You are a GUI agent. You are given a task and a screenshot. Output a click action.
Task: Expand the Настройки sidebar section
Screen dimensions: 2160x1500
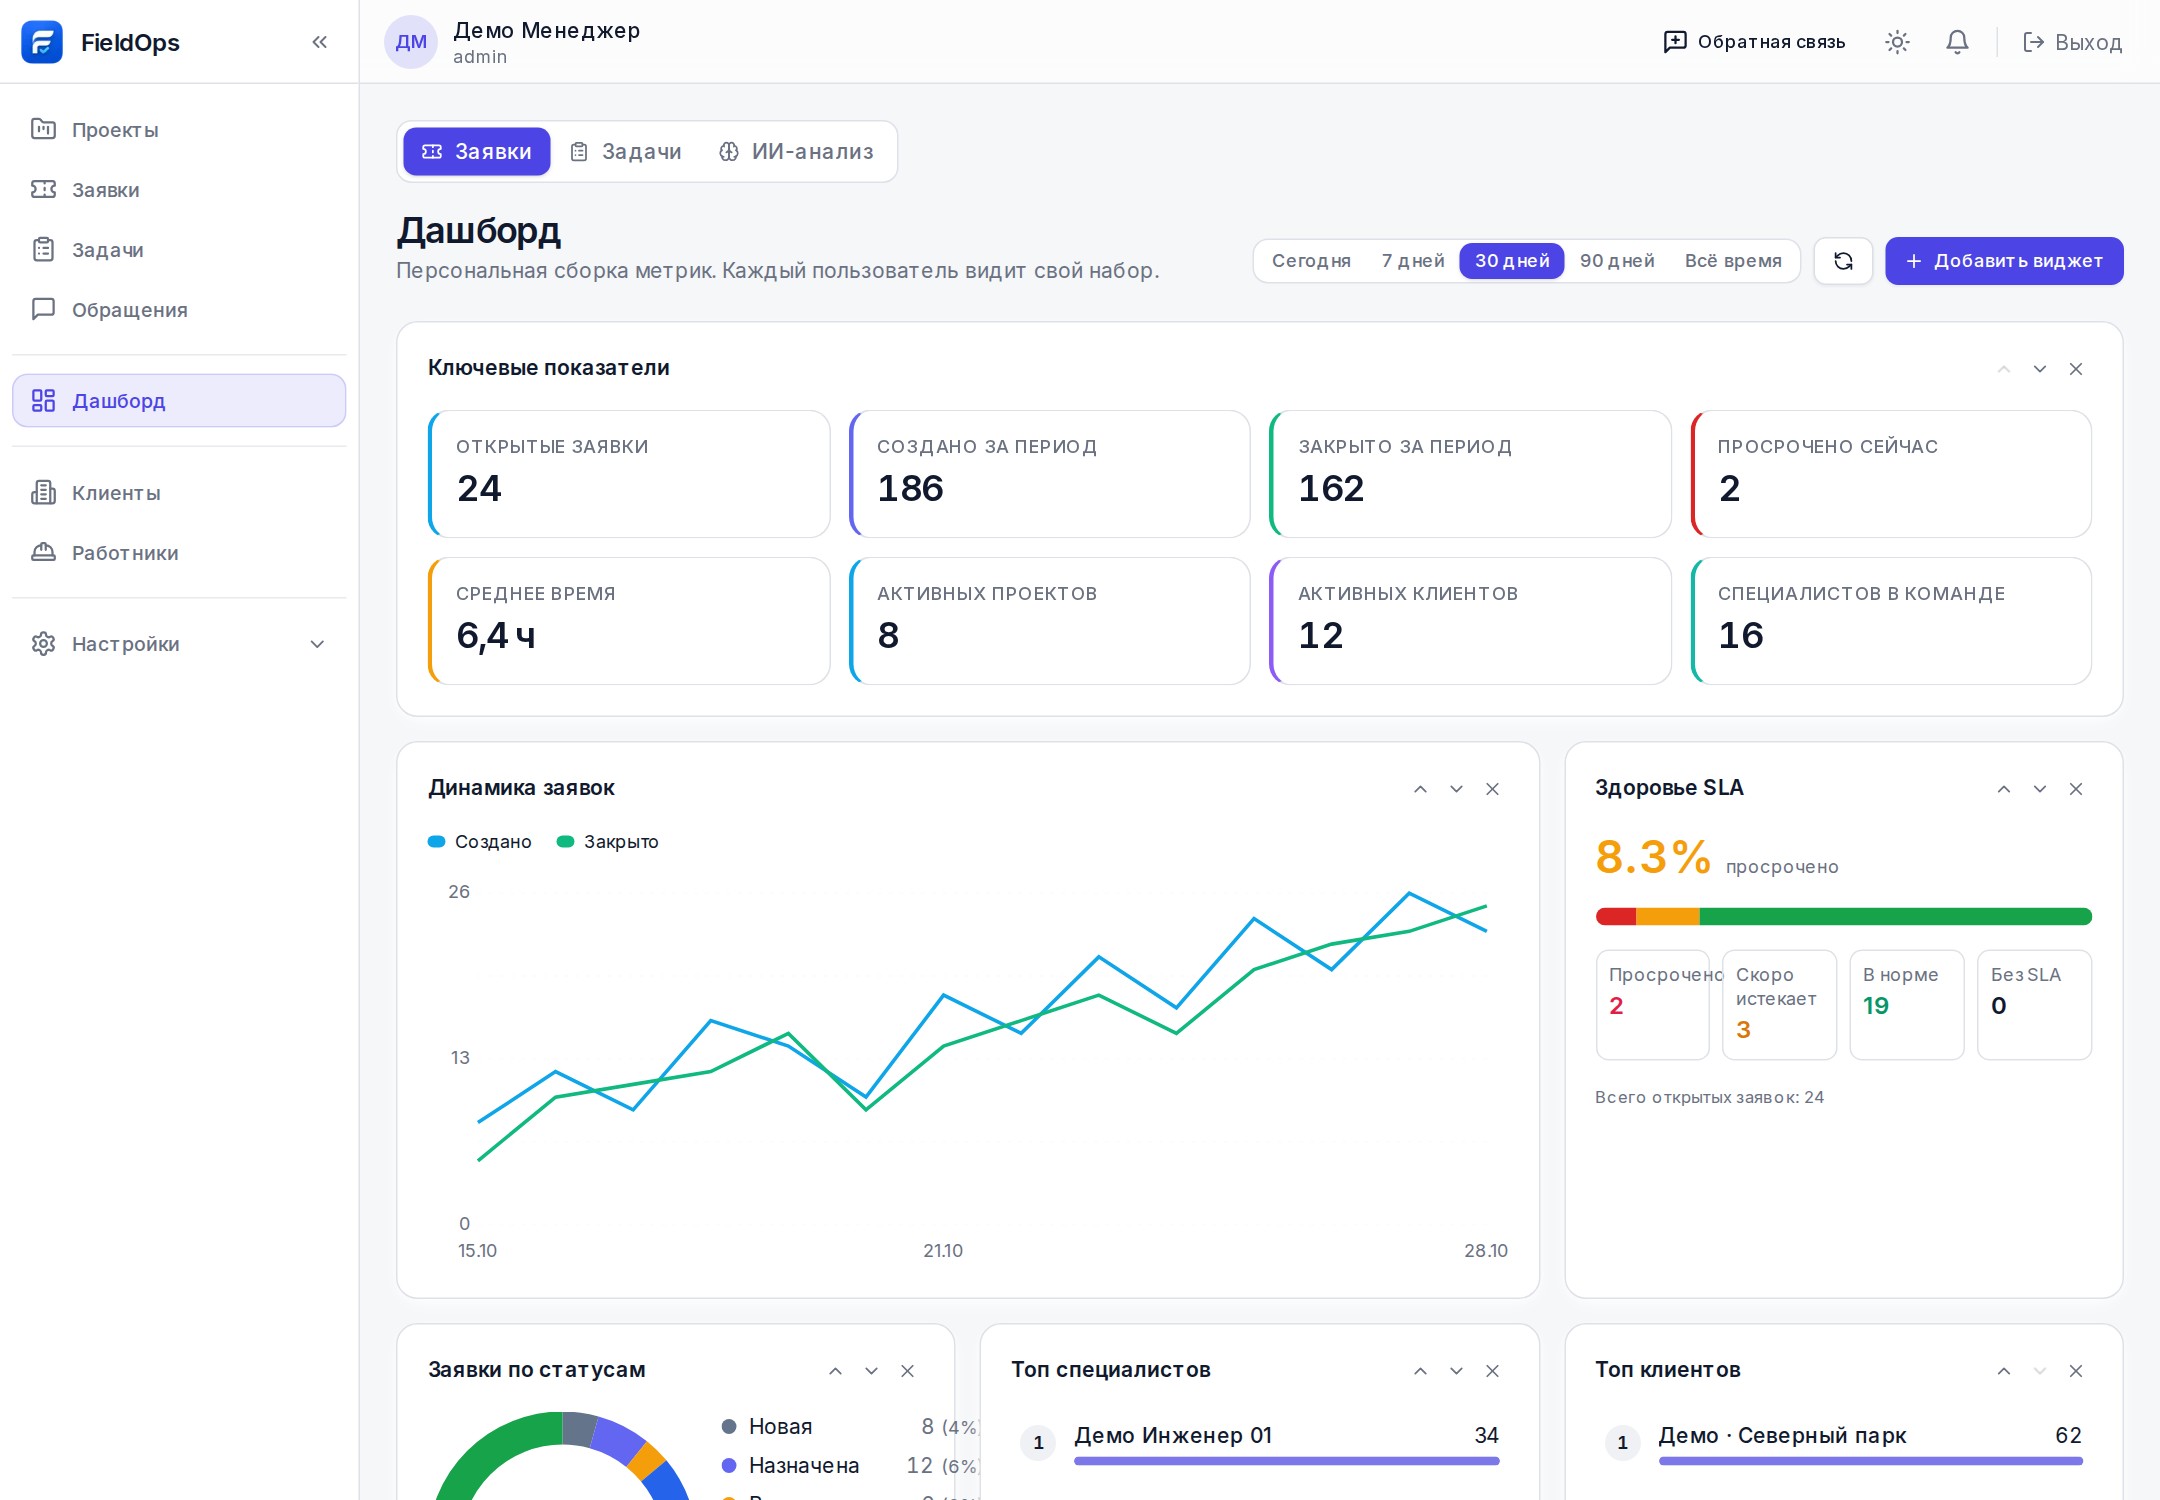tap(179, 644)
